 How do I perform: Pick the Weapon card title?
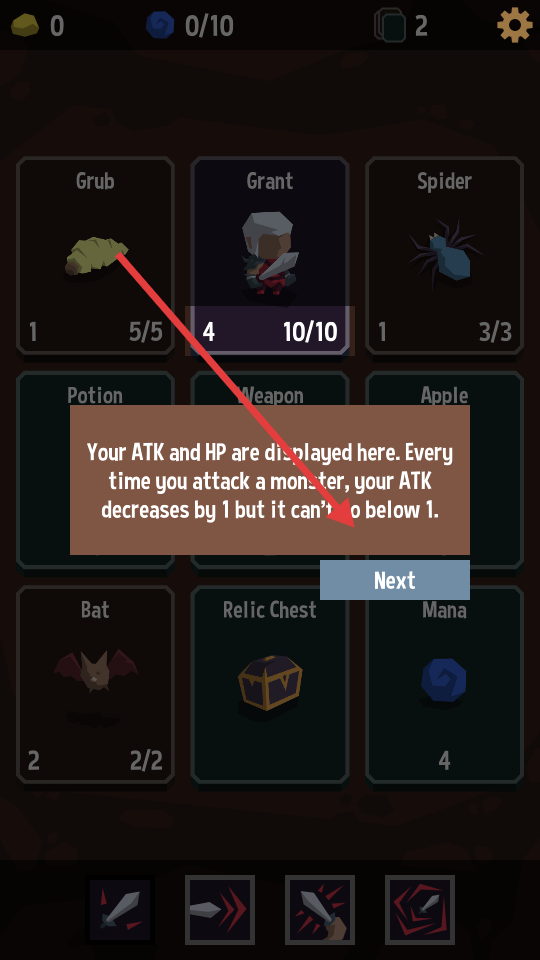(x=270, y=395)
